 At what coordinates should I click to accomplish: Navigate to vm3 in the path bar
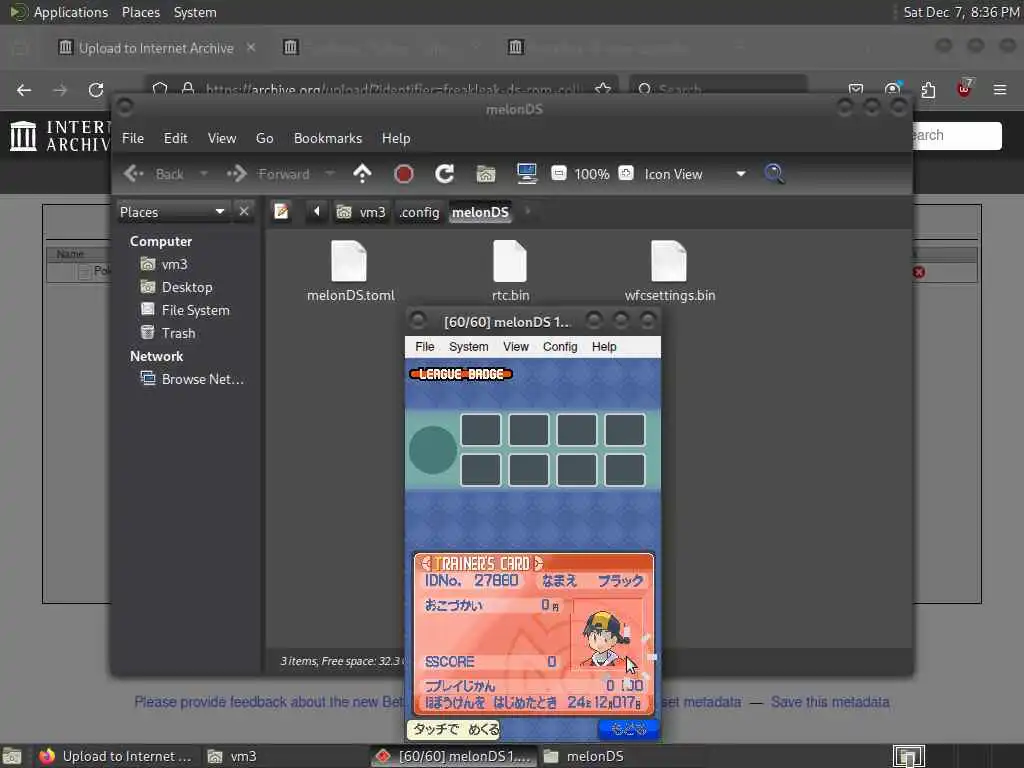tap(361, 212)
